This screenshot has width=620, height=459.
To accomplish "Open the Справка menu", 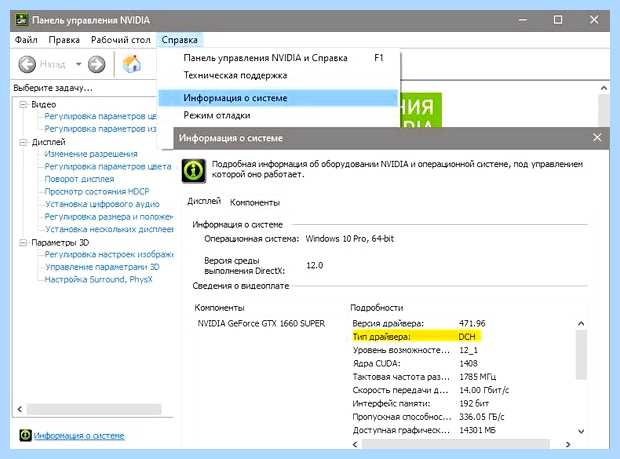I will [180, 40].
